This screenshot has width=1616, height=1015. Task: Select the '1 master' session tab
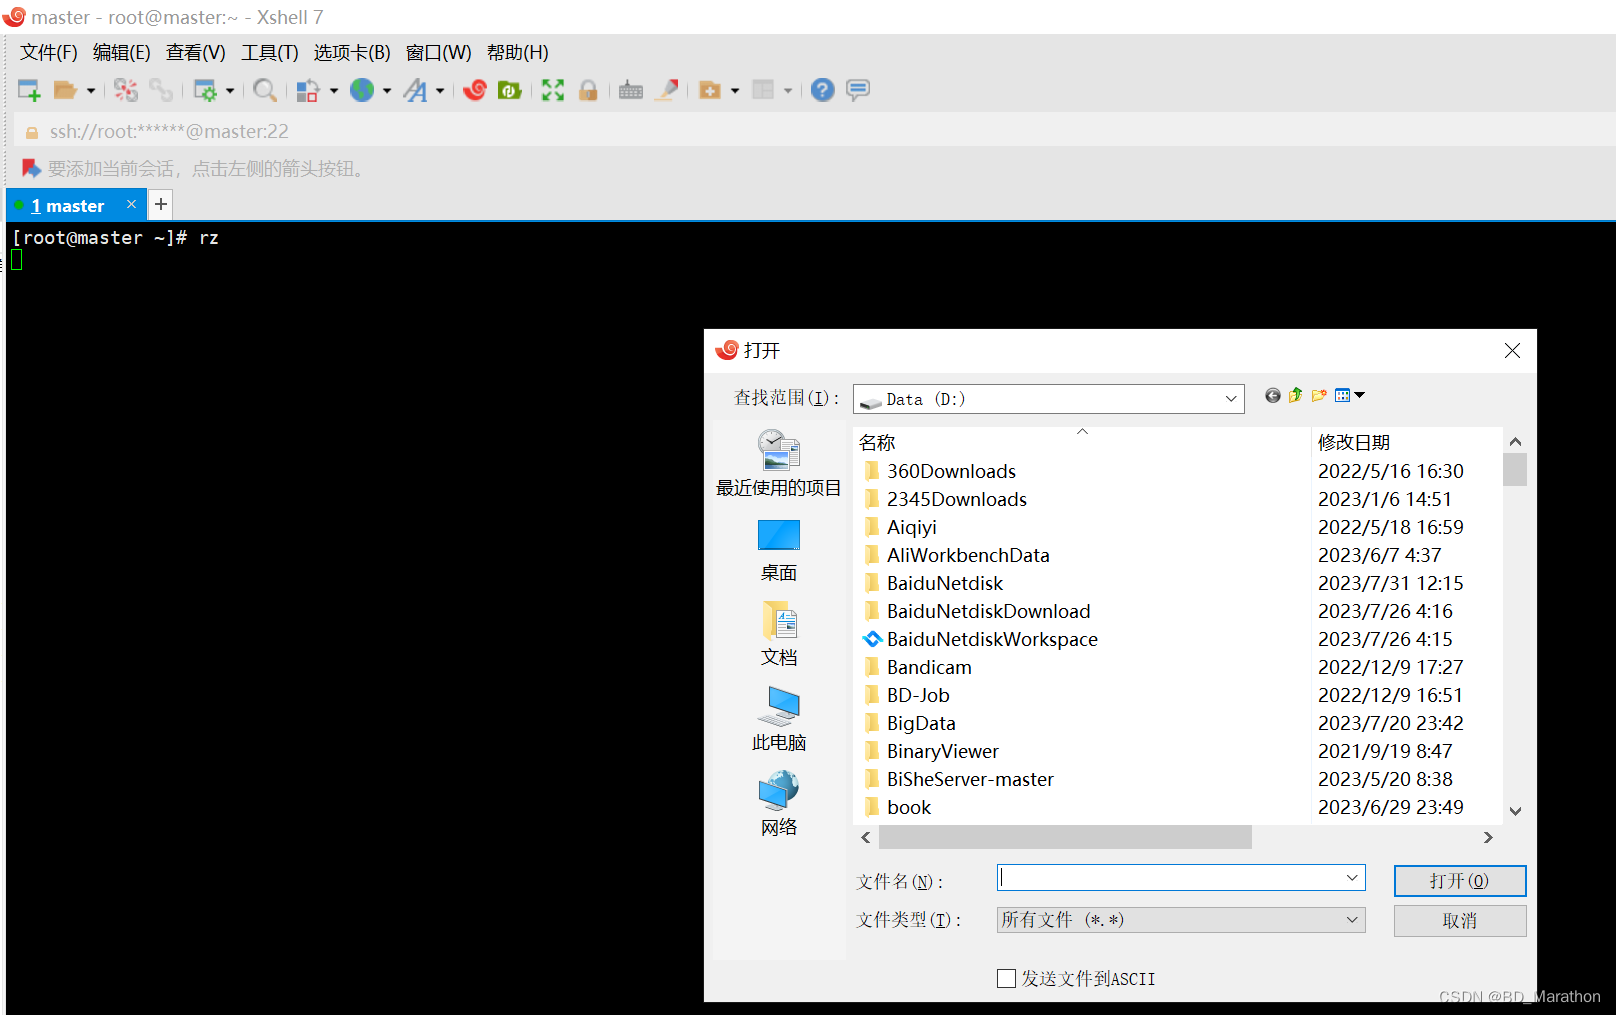(67, 205)
